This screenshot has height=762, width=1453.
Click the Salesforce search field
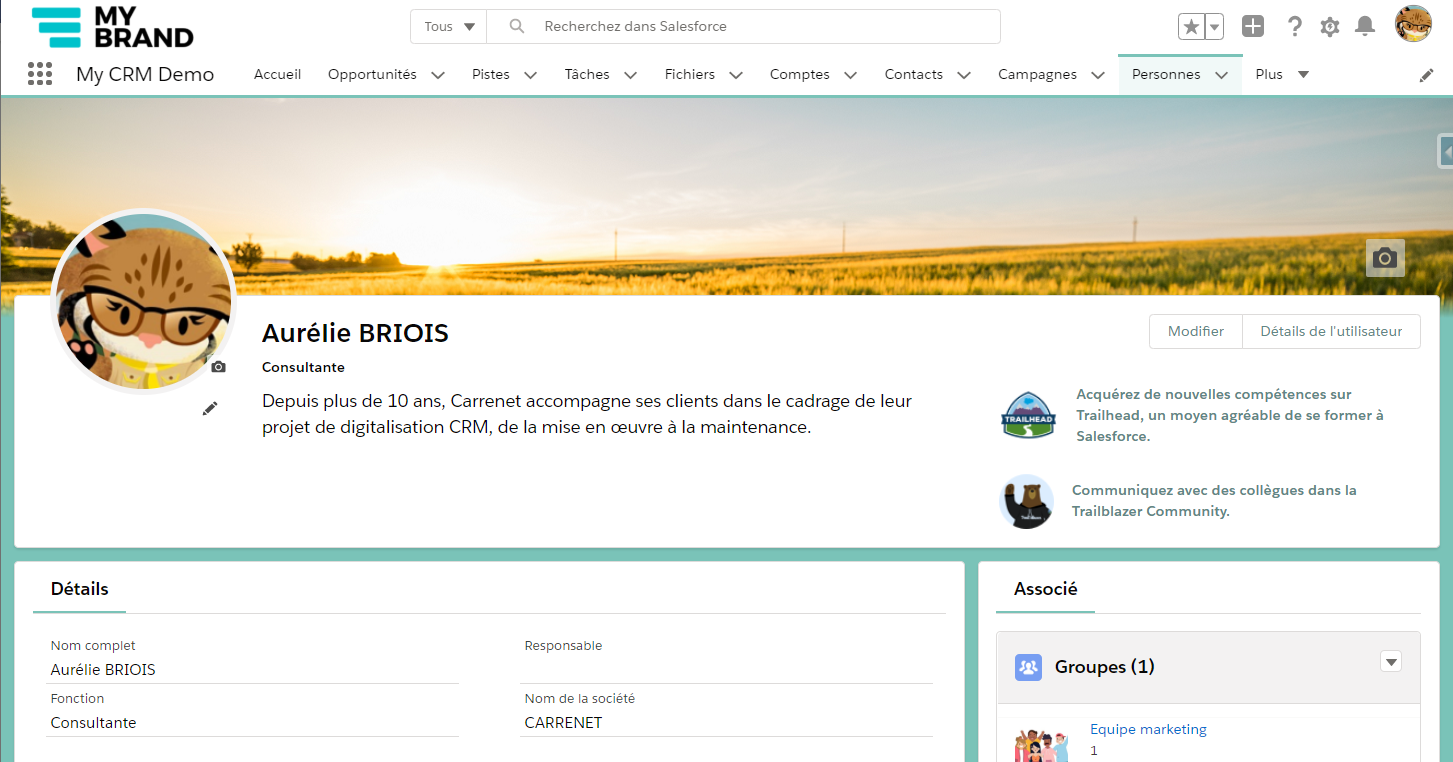760,27
